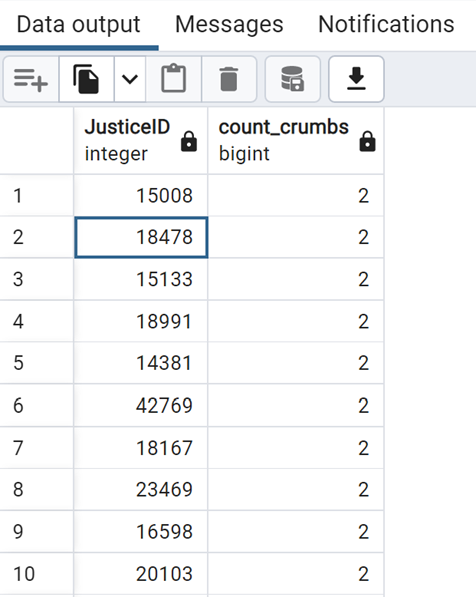Click the cell with value 42769

pyautogui.click(x=141, y=405)
